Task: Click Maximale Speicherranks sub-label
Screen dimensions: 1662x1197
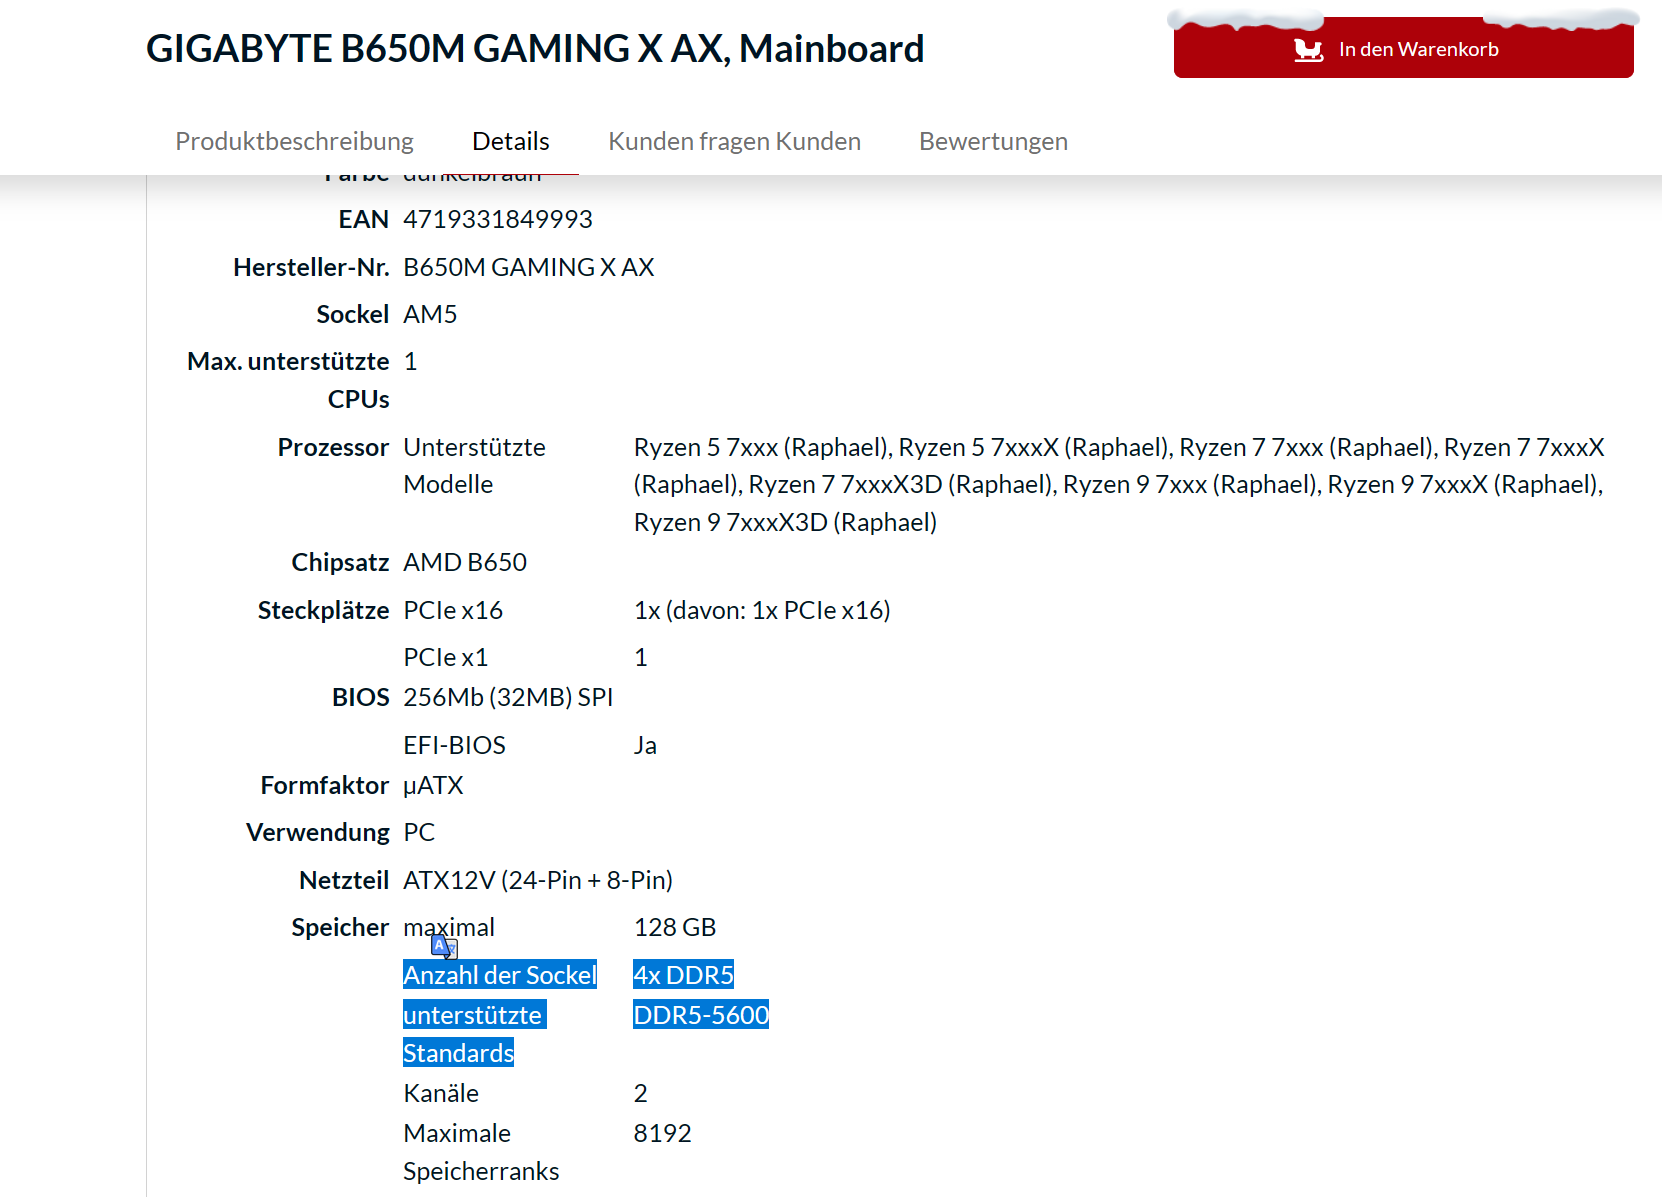Action: pos(481,1152)
